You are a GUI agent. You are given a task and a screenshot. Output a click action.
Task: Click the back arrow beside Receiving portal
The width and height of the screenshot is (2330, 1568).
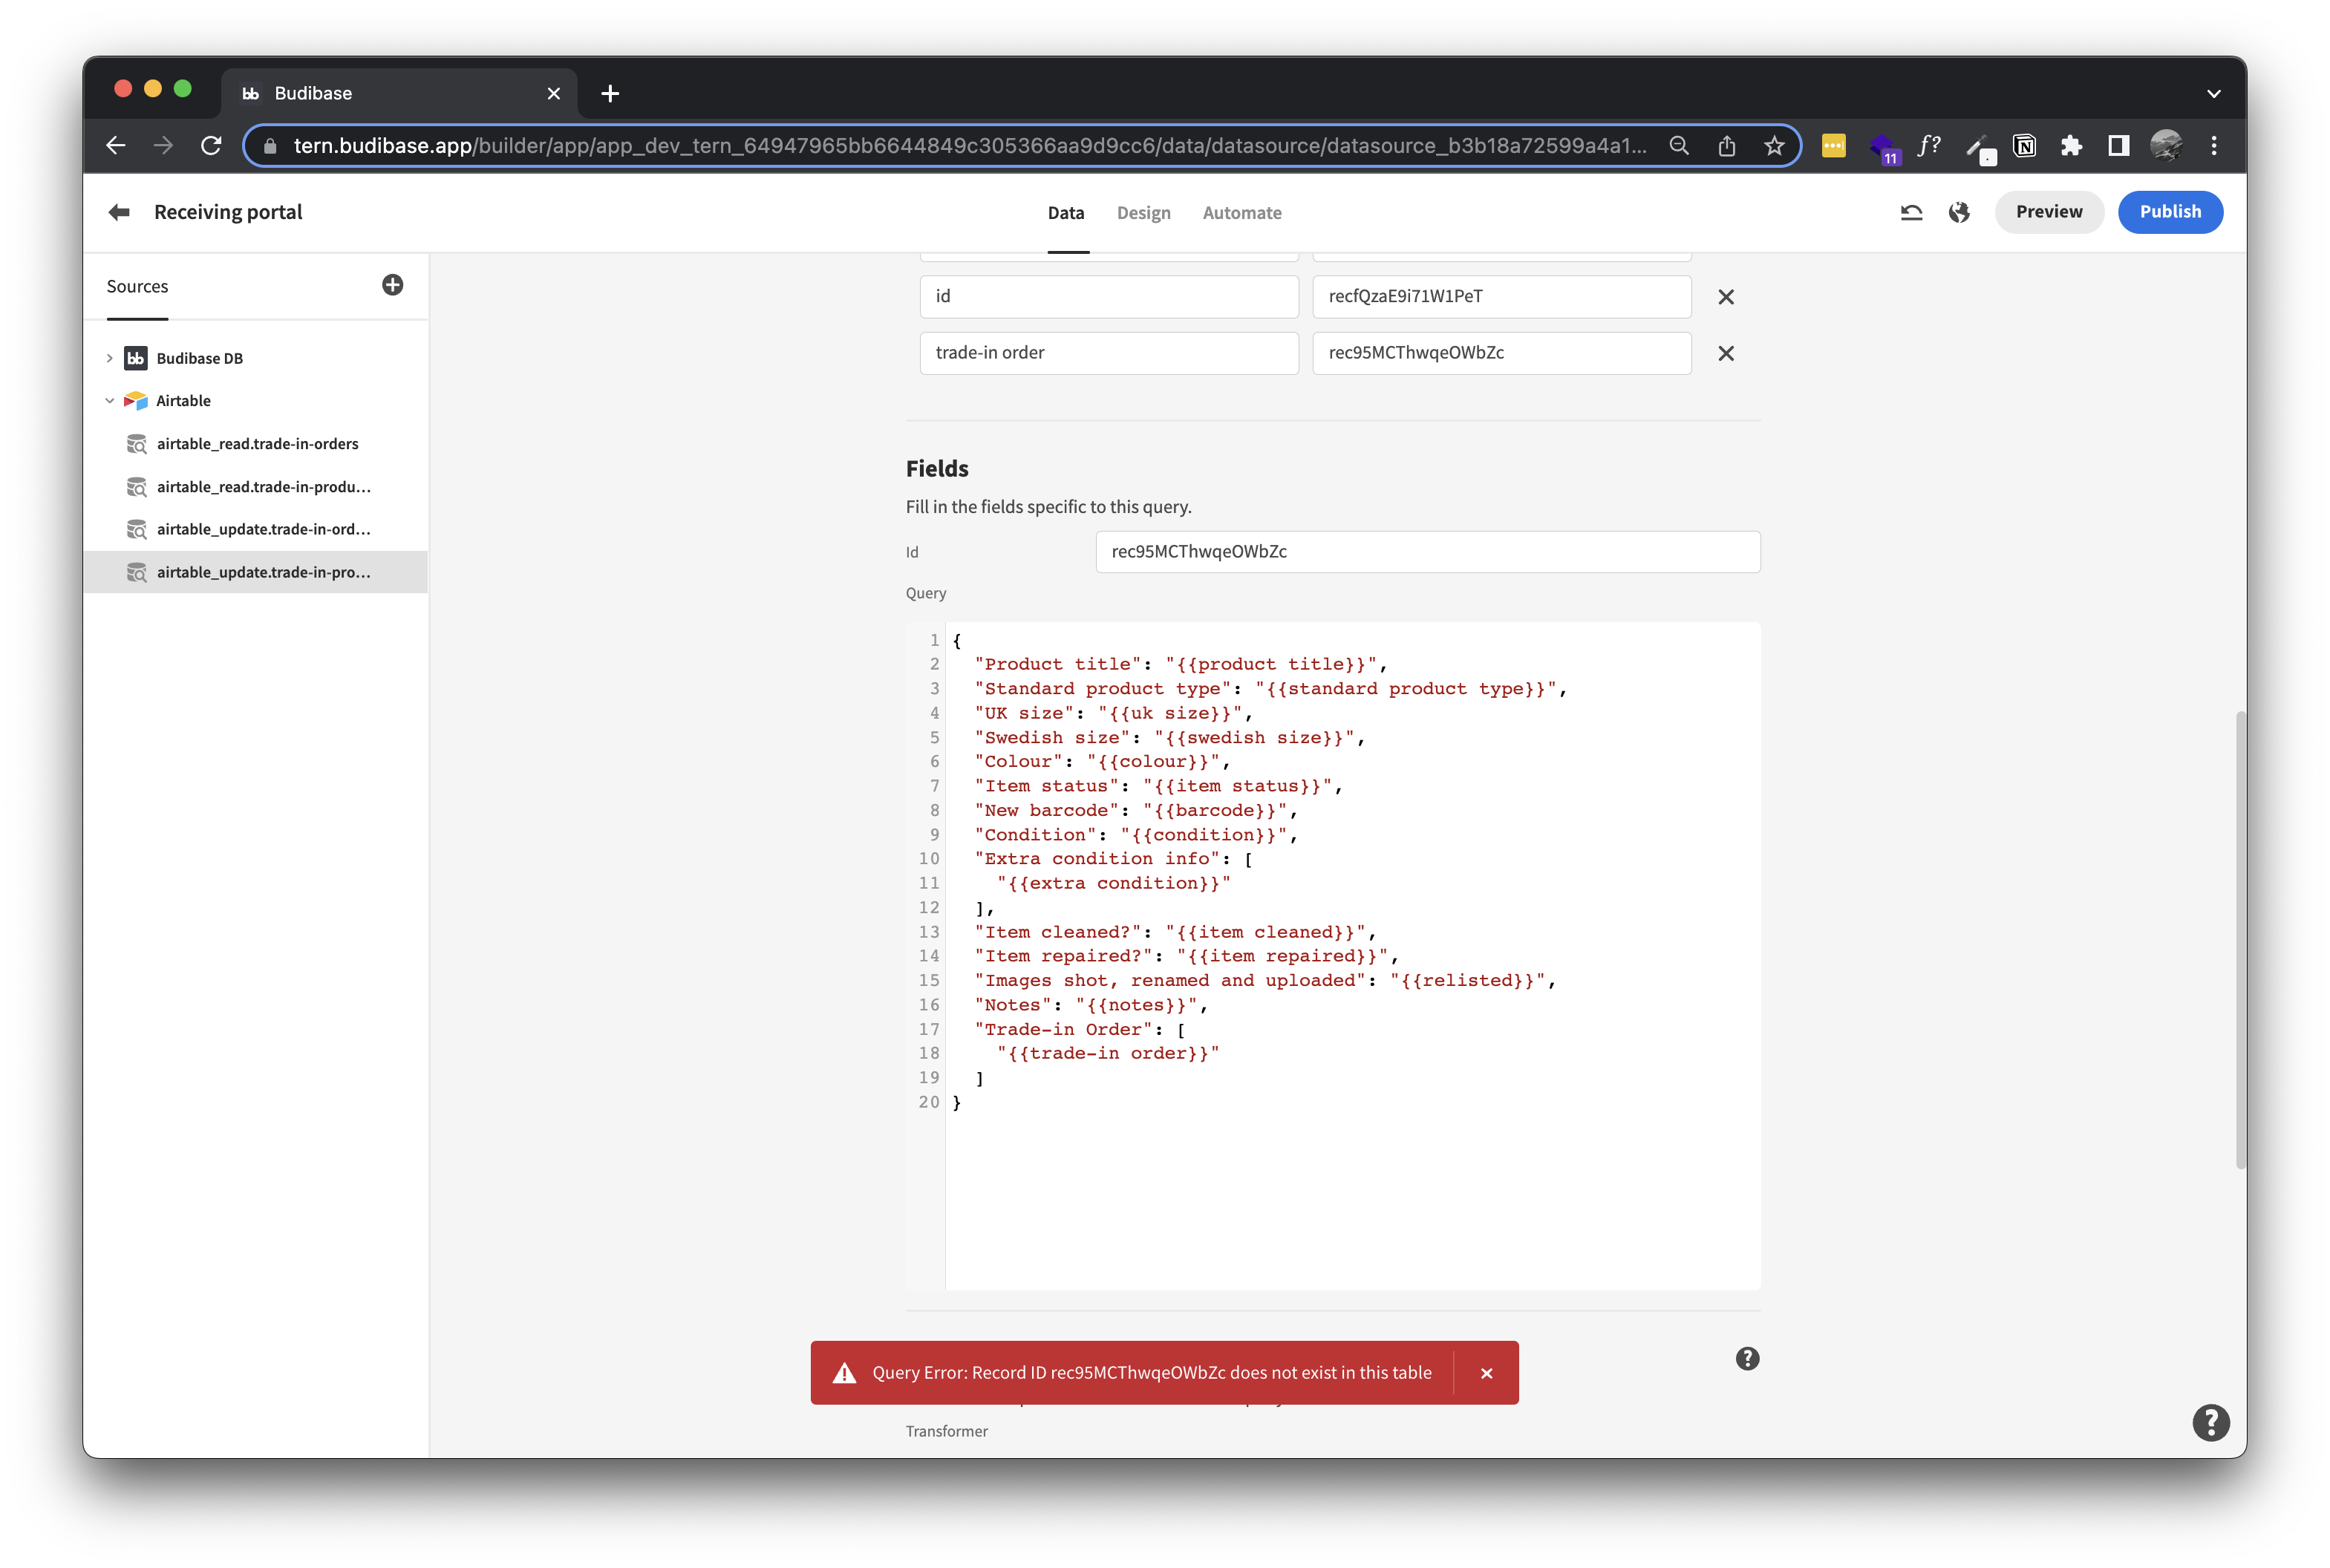pos(117,211)
